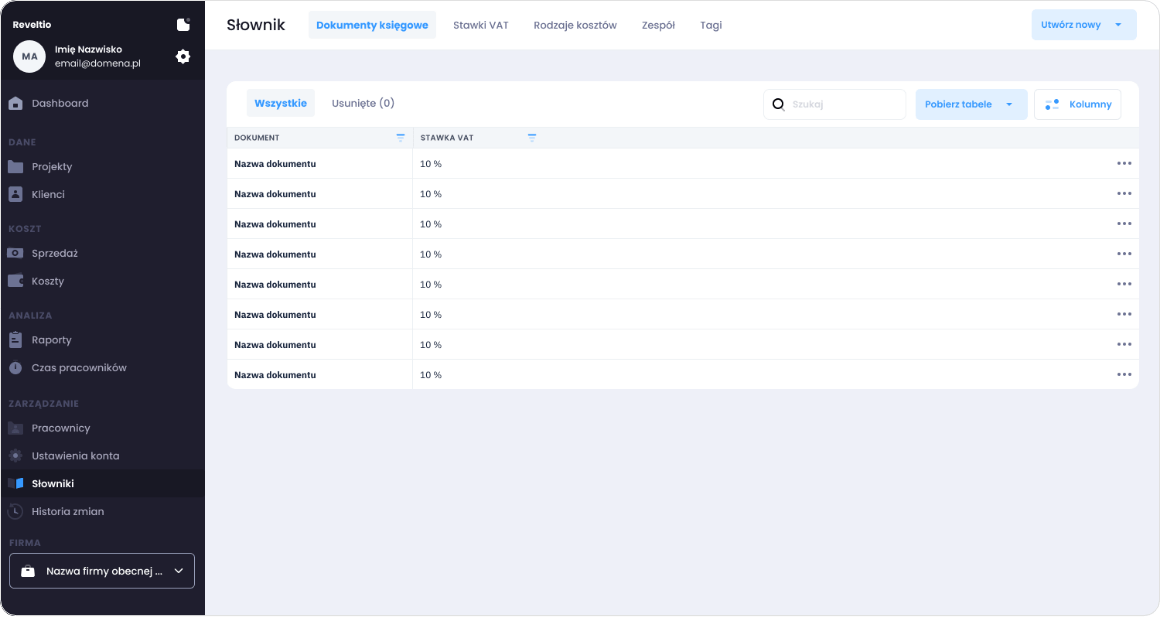Viewport: 1160px width, 617px height.
Task: Click the notification icon beside Reveltio
Action: coord(183,24)
